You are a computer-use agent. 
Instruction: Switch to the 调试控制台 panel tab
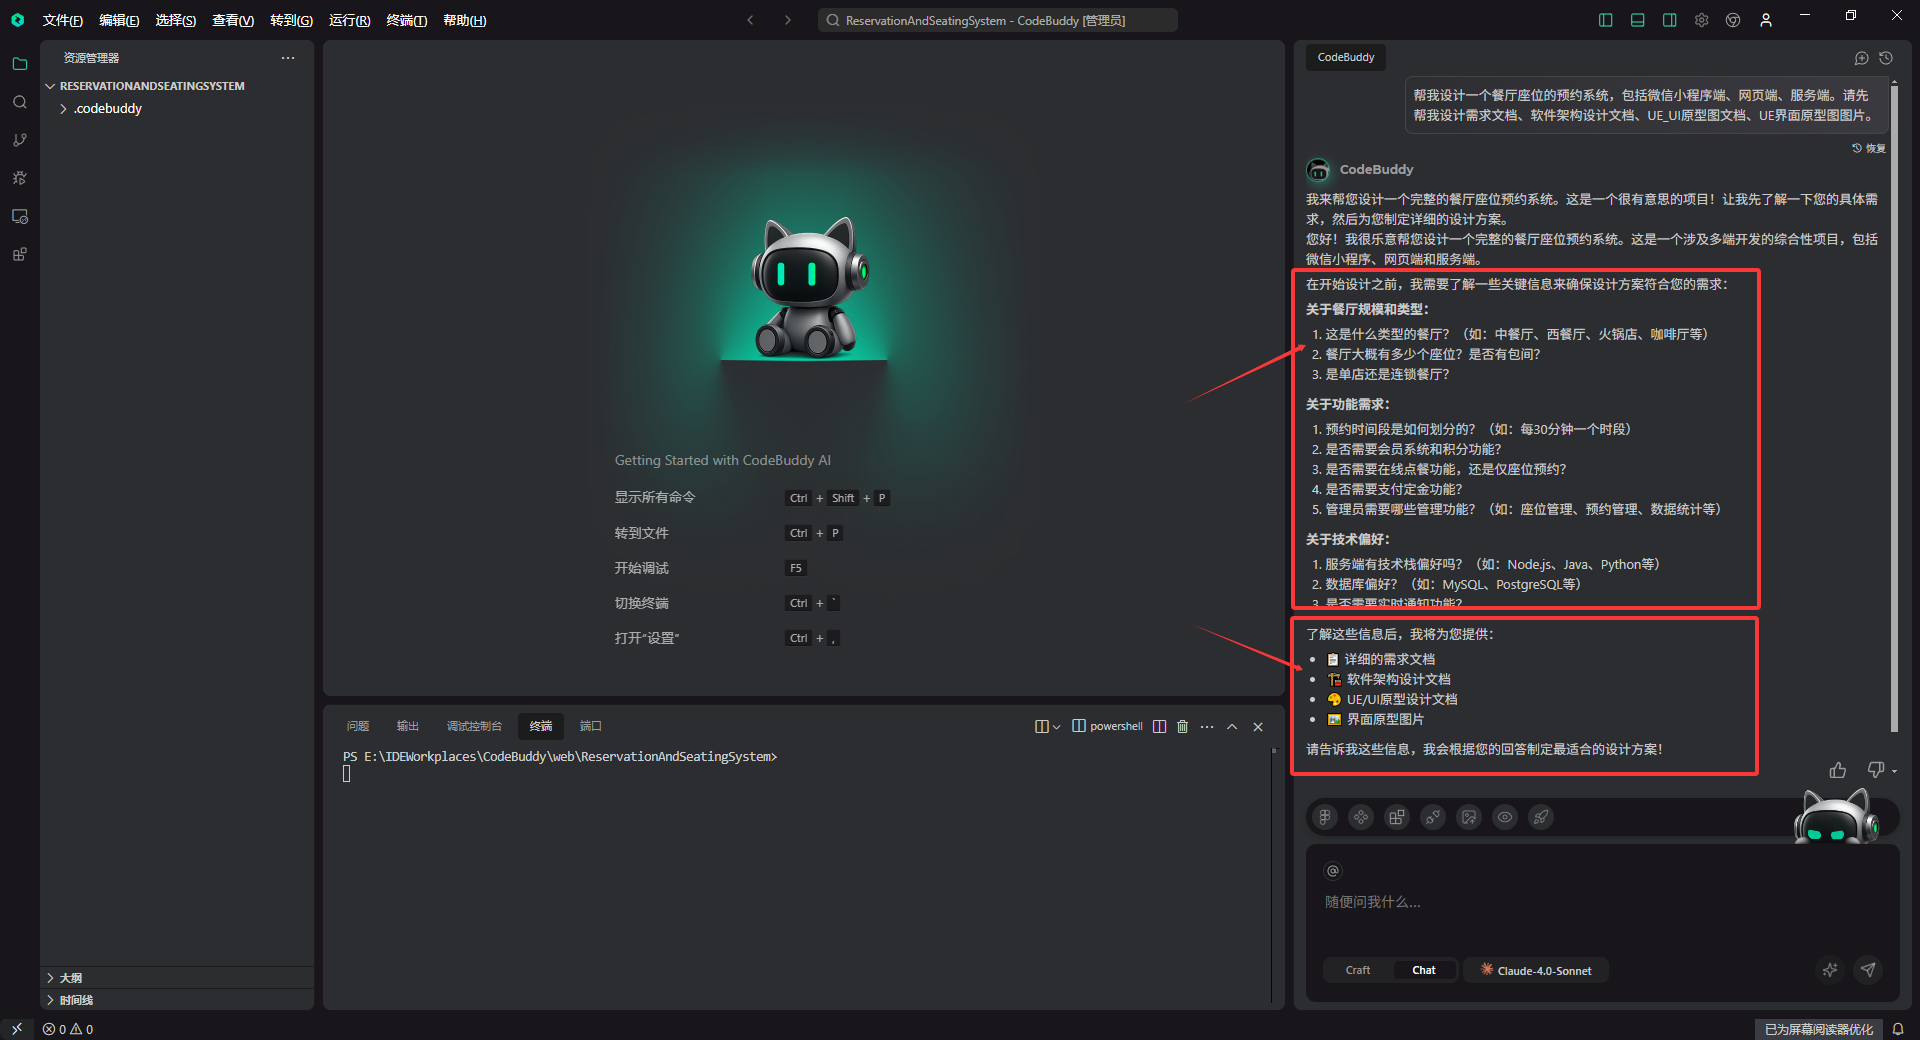tap(474, 726)
